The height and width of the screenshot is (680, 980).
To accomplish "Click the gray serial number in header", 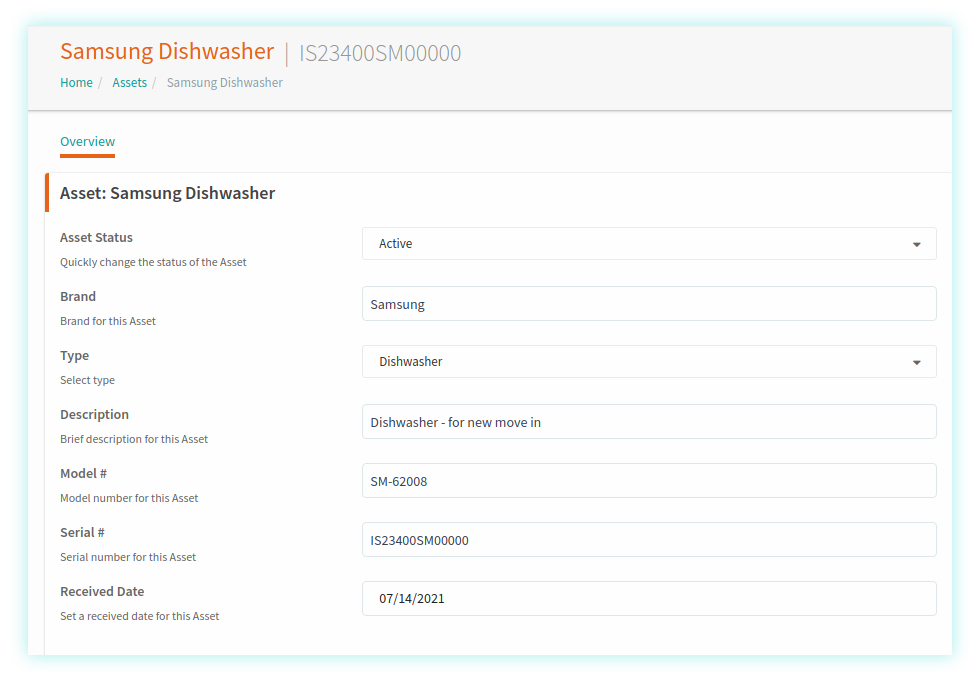I will coord(380,54).
